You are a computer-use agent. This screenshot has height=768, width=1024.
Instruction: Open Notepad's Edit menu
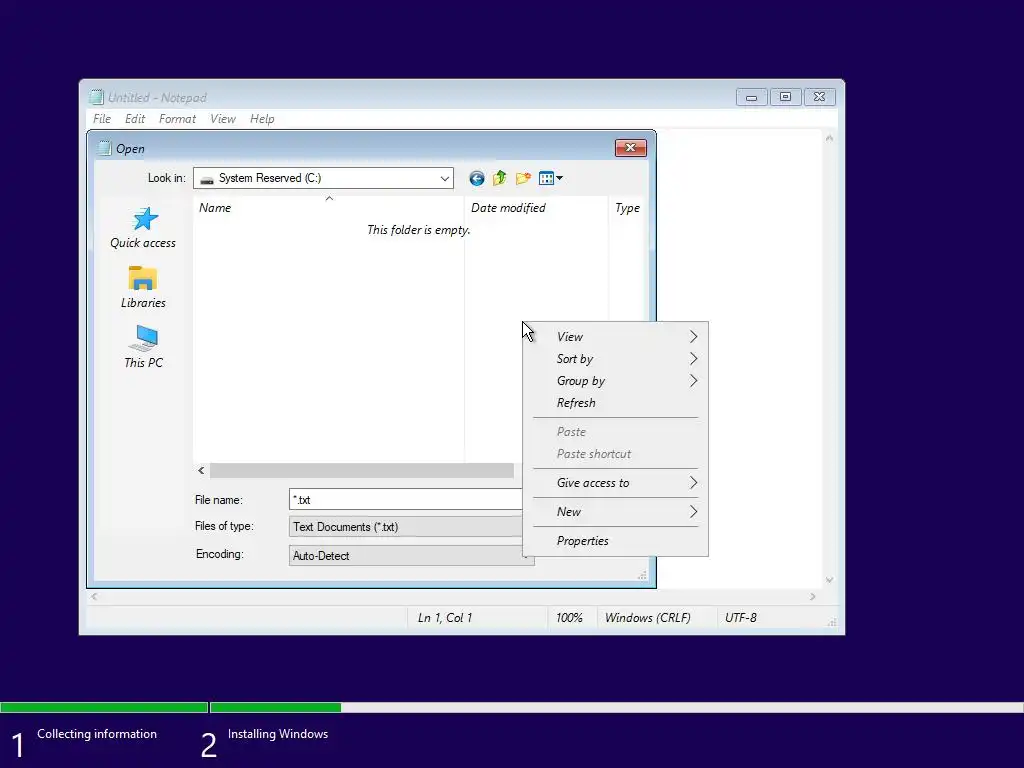135,119
